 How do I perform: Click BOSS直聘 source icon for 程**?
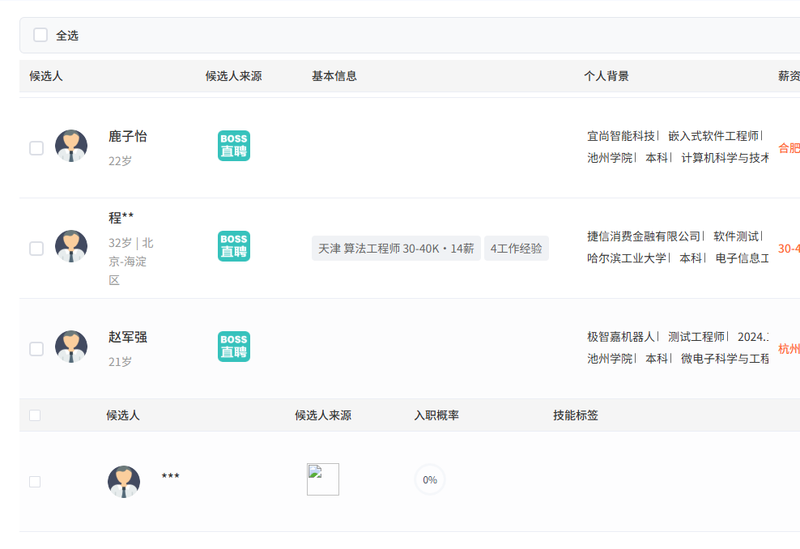(x=234, y=247)
